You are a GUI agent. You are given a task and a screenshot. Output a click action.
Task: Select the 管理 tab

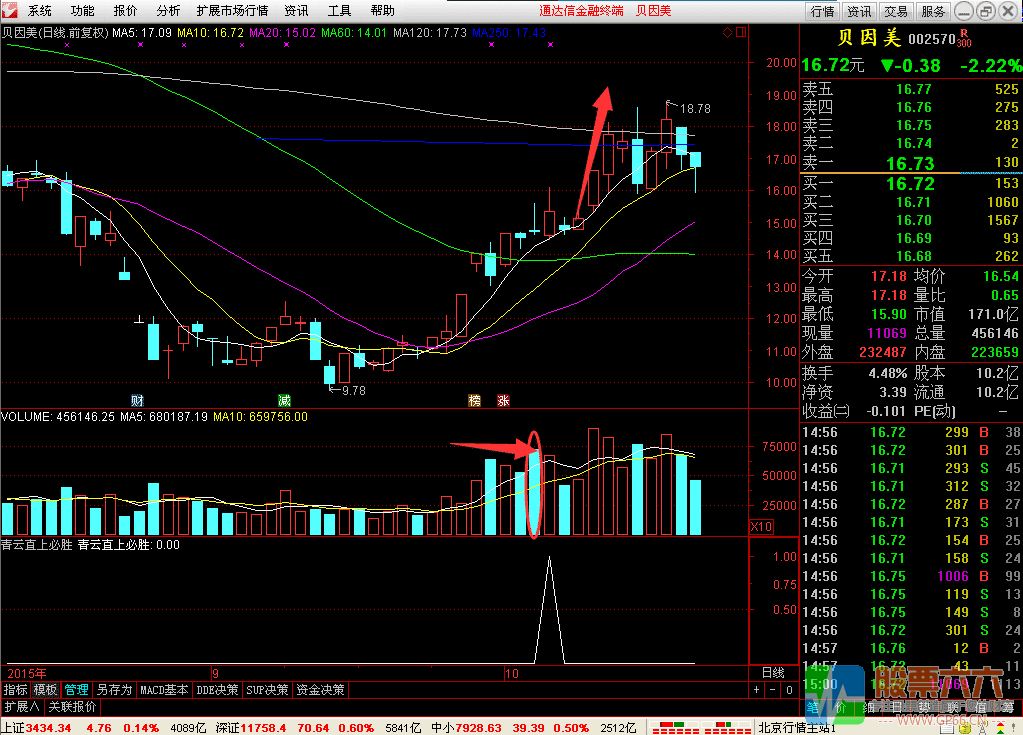pyautogui.click(x=76, y=690)
